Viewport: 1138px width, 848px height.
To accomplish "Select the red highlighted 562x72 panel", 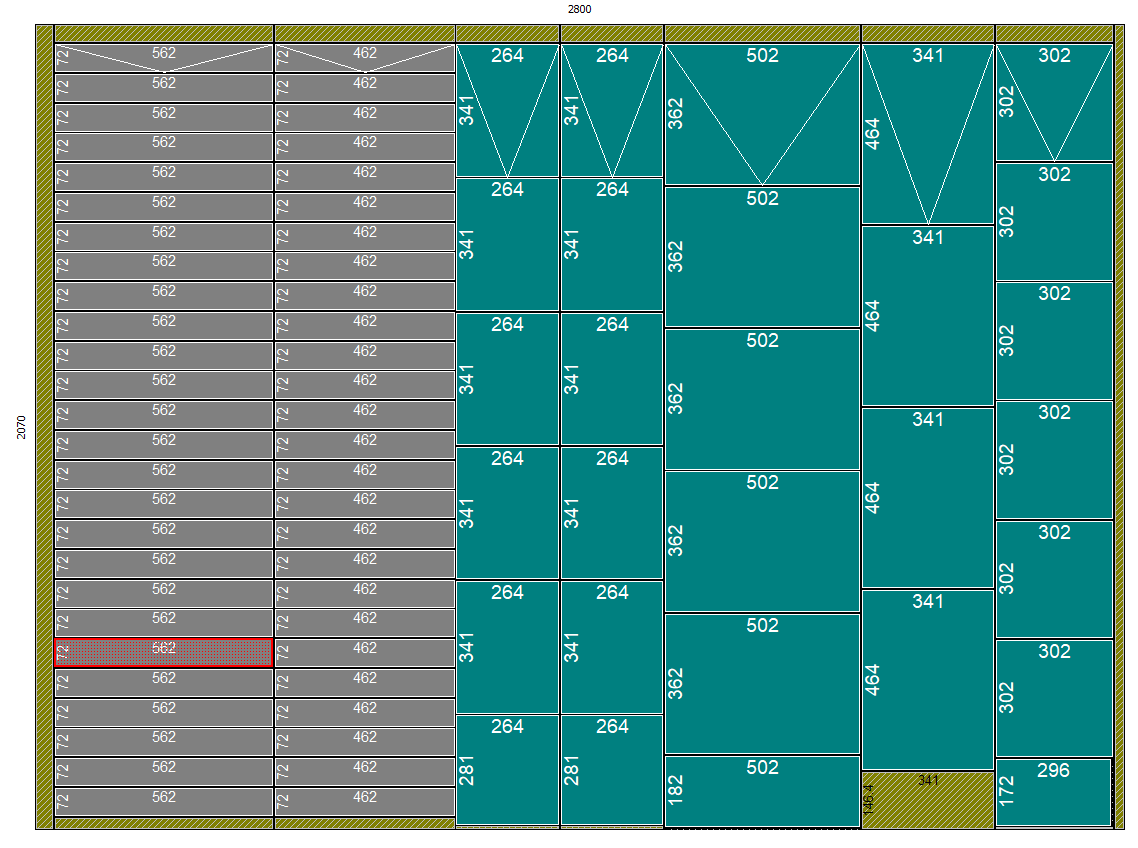I will [163, 653].
